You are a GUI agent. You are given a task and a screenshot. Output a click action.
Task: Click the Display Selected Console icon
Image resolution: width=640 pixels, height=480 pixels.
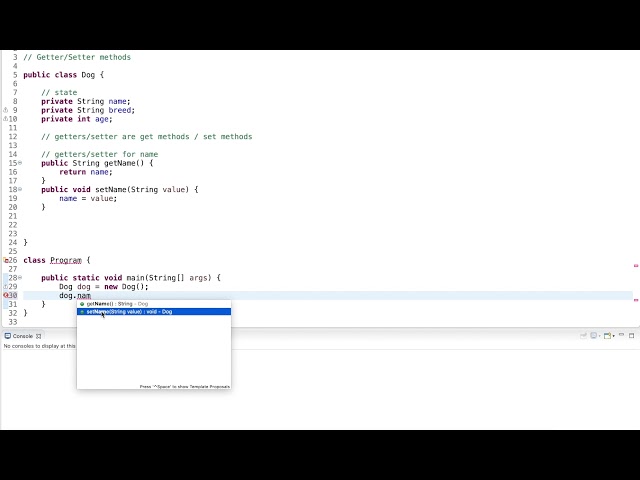(x=593, y=336)
